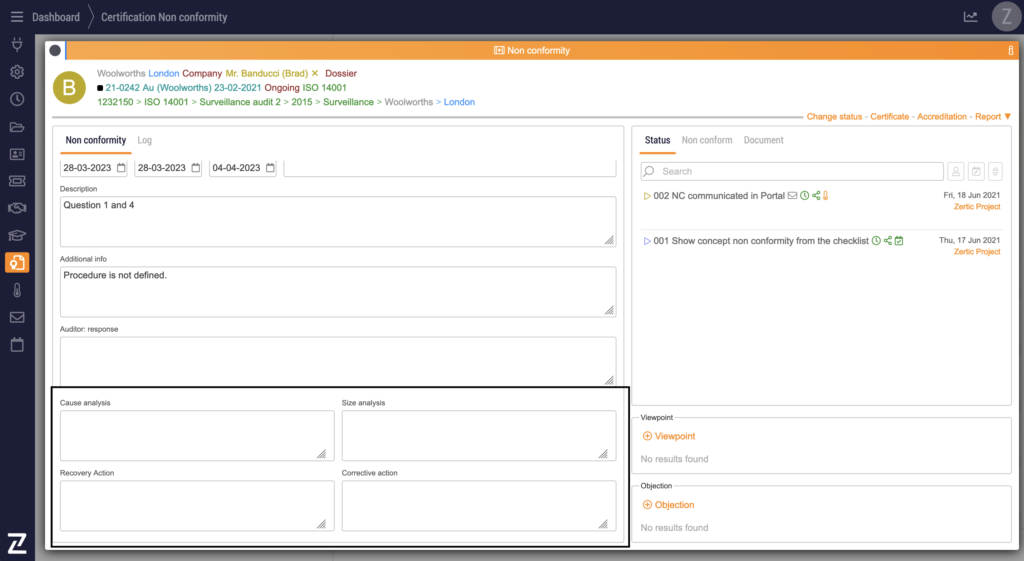Image resolution: width=1024 pixels, height=561 pixels.
Task: Click the sort order icon beside Search
Action: click(995, 171)
